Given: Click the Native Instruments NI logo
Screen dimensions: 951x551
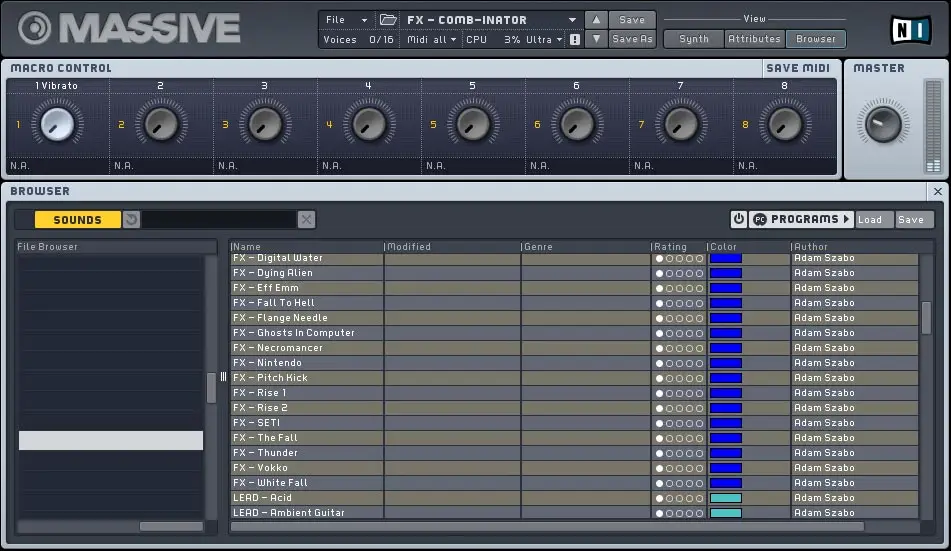Looking at the screenshot, I should (910, 29).
